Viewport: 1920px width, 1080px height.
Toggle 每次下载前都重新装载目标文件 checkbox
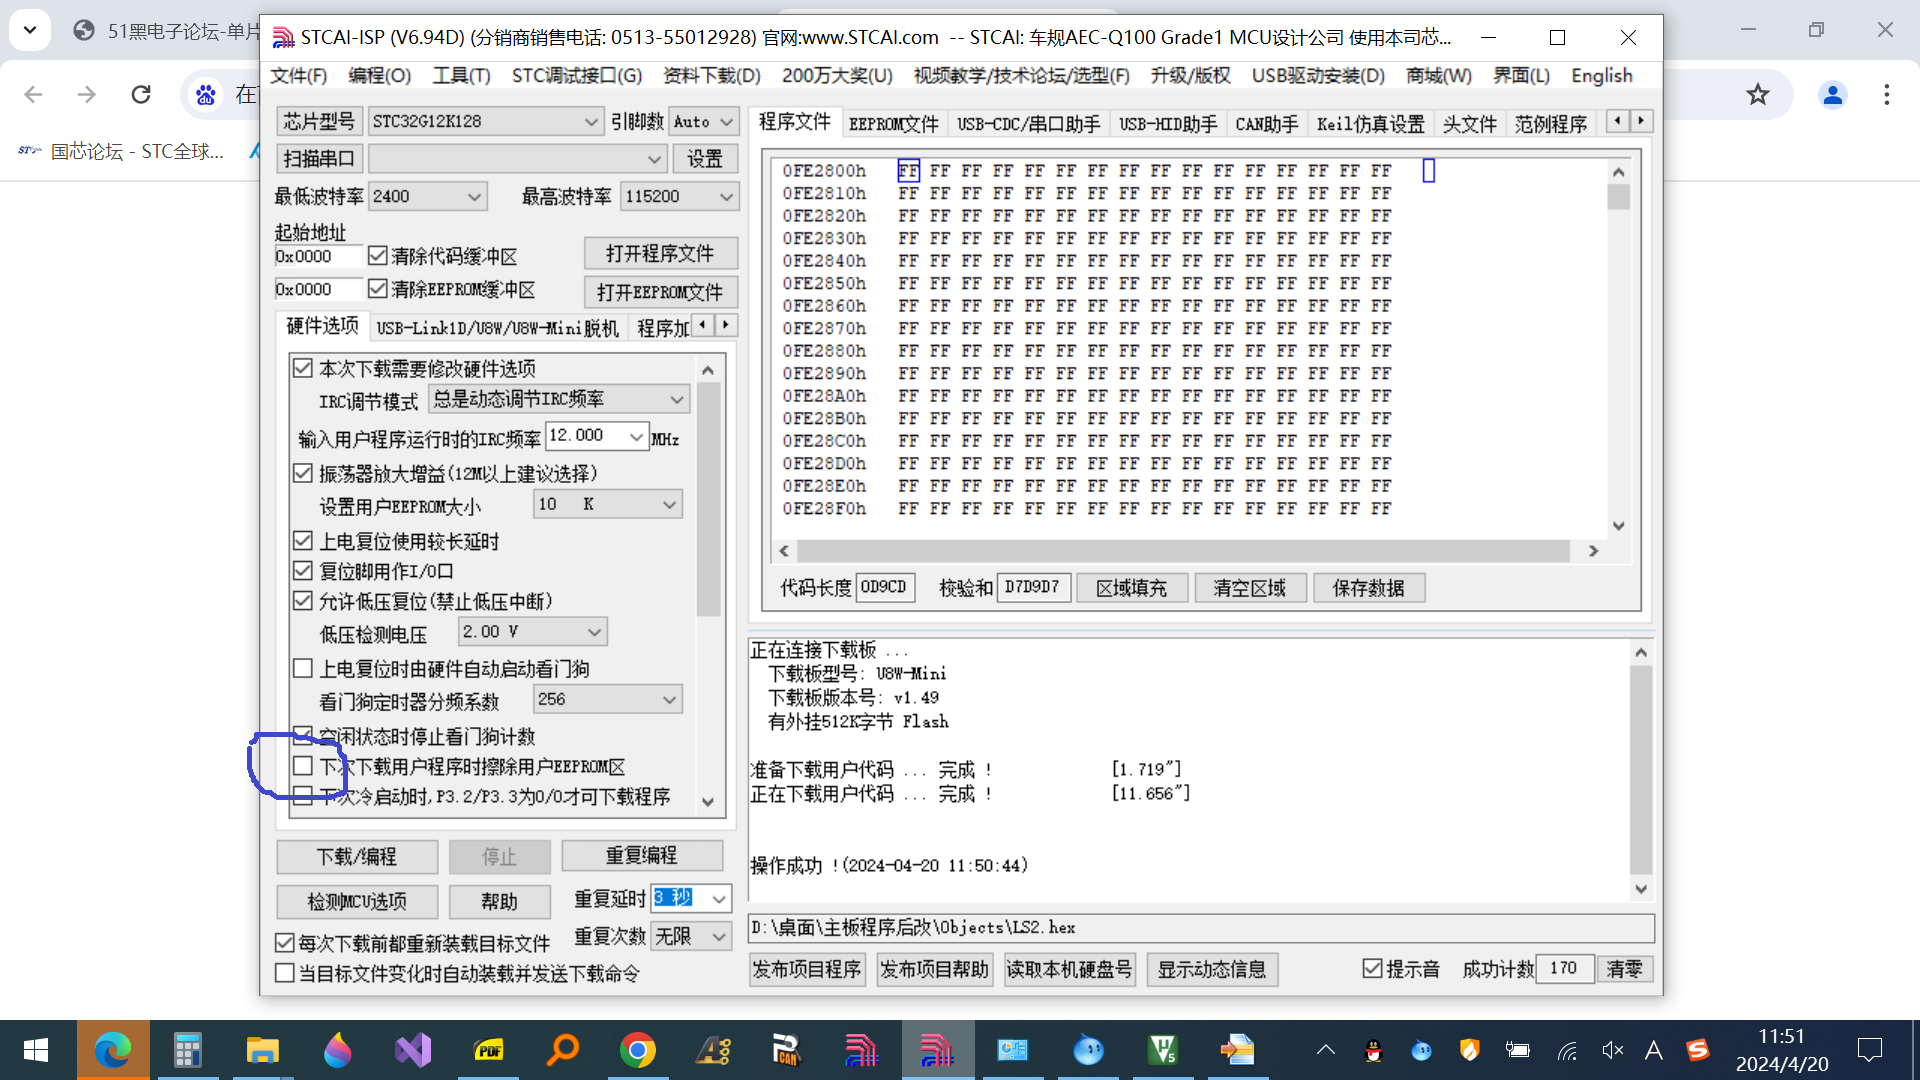point(285,943)
